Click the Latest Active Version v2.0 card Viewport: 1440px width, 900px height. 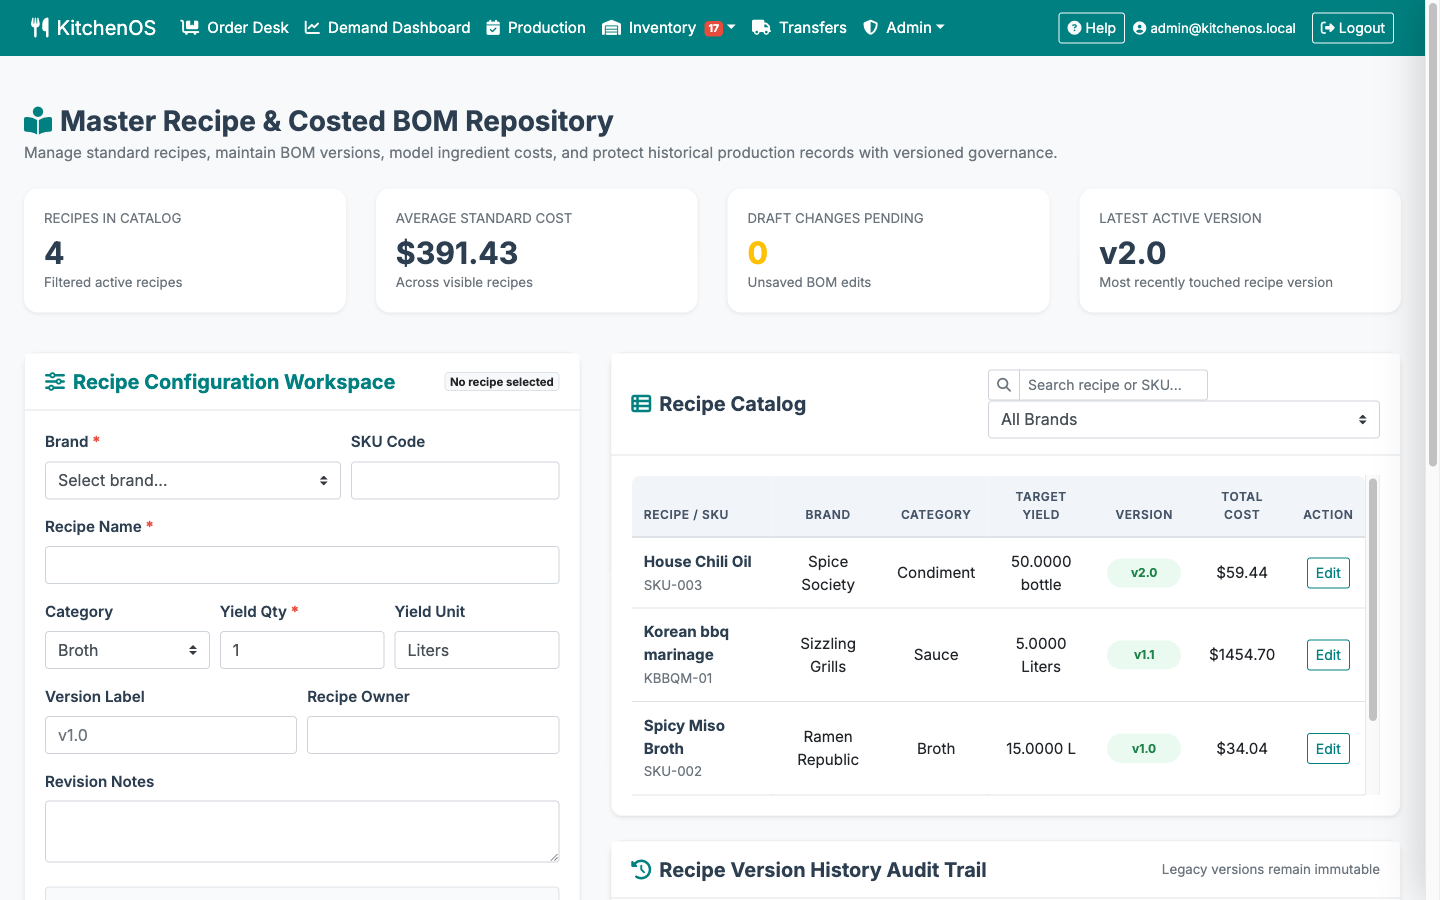coord(1240,251)
